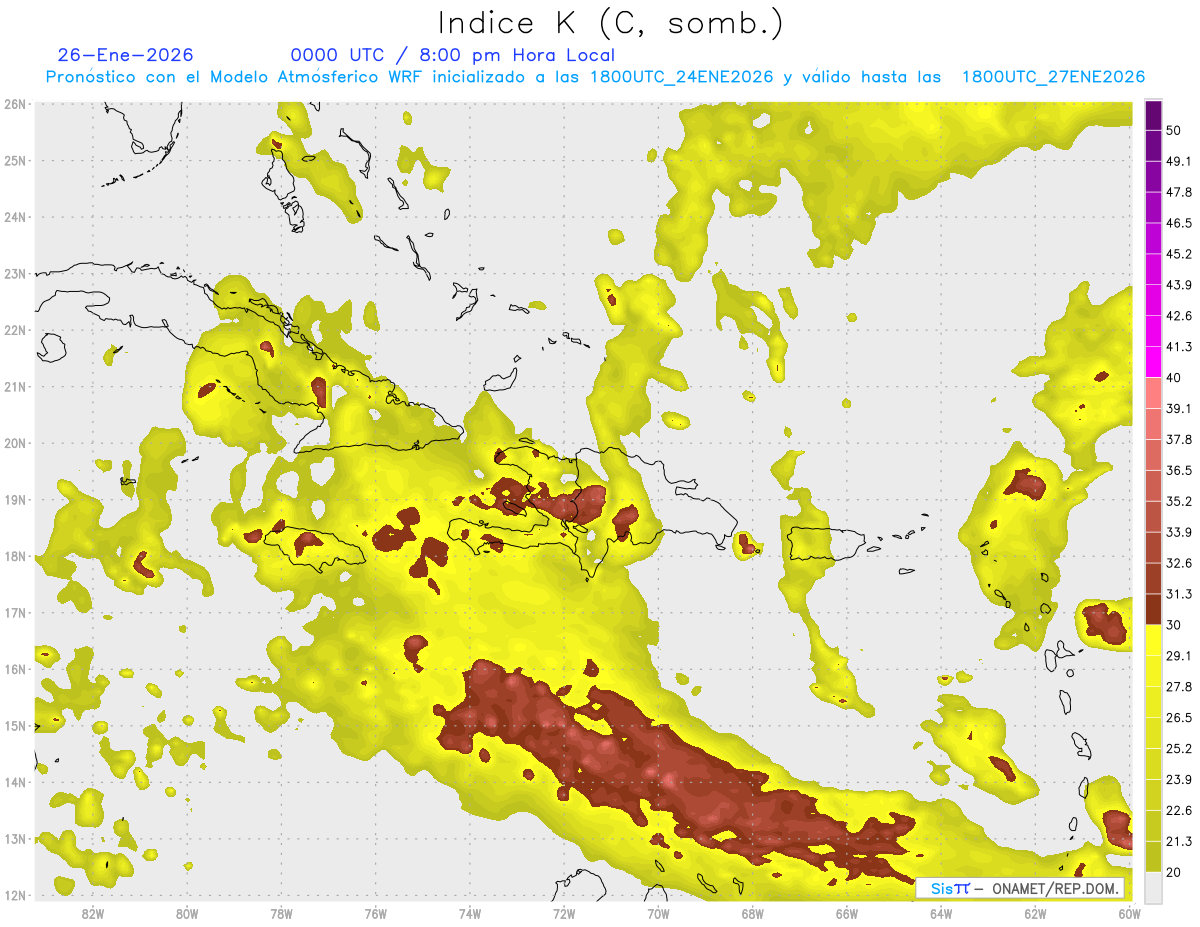Image resolution: width=1200 pixels, height=927 pixels.
Task: Click the colorbar value "47.8"
Action: [1178, 192]
